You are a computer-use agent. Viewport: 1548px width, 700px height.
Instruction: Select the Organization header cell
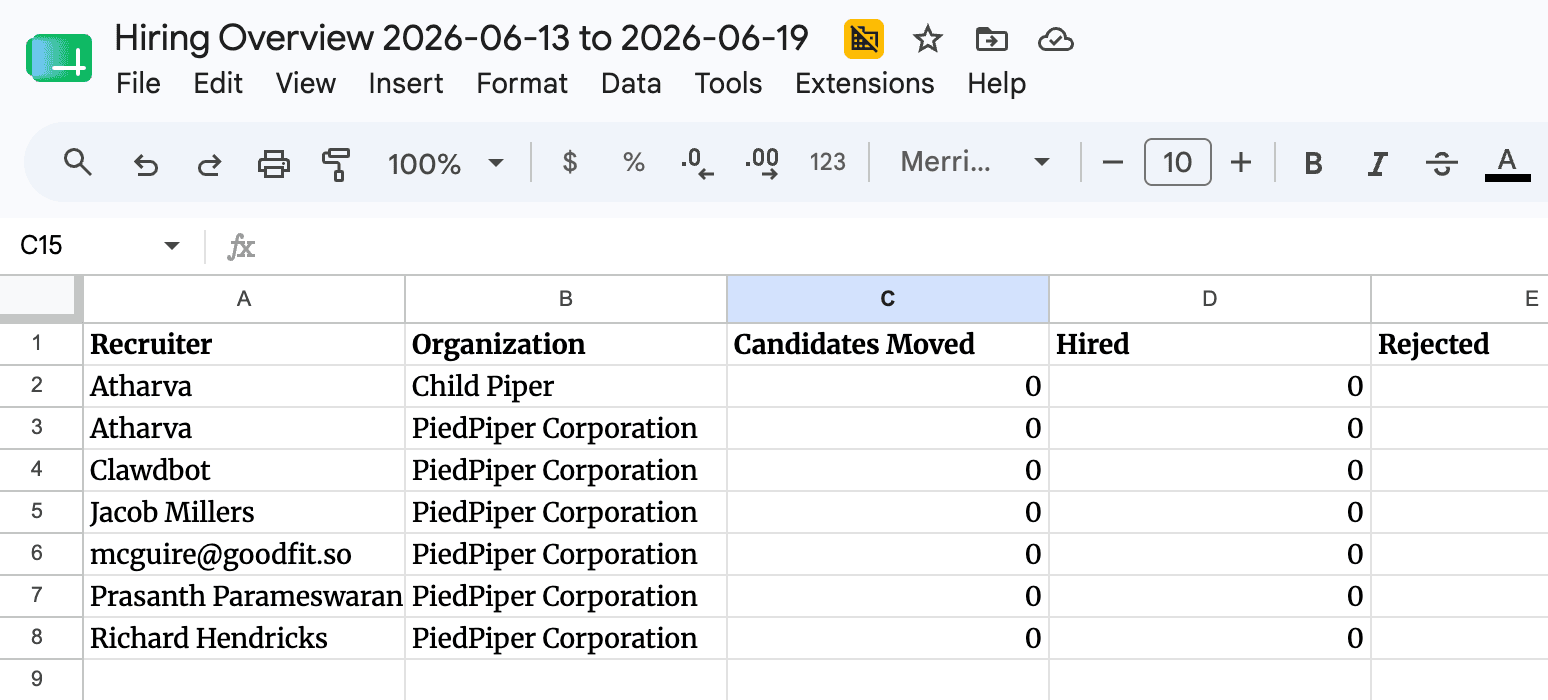click(566, 344)
